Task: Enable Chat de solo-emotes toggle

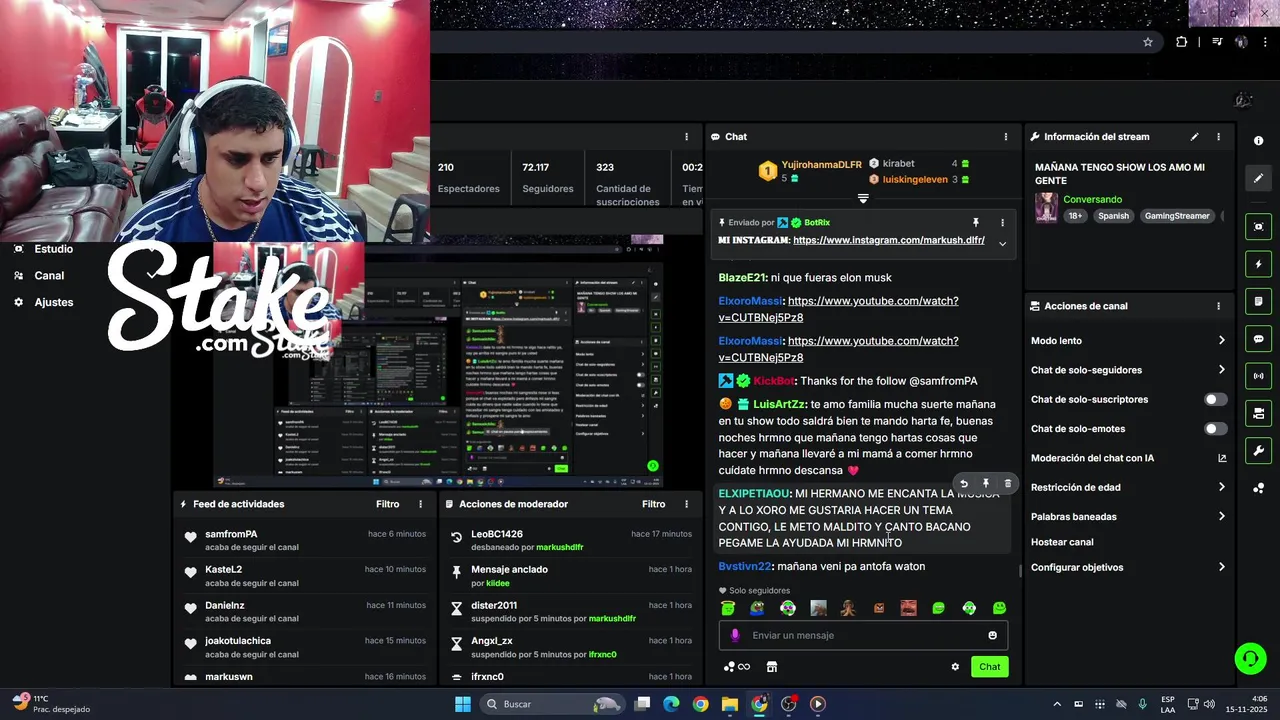Action: (1215, 429)
